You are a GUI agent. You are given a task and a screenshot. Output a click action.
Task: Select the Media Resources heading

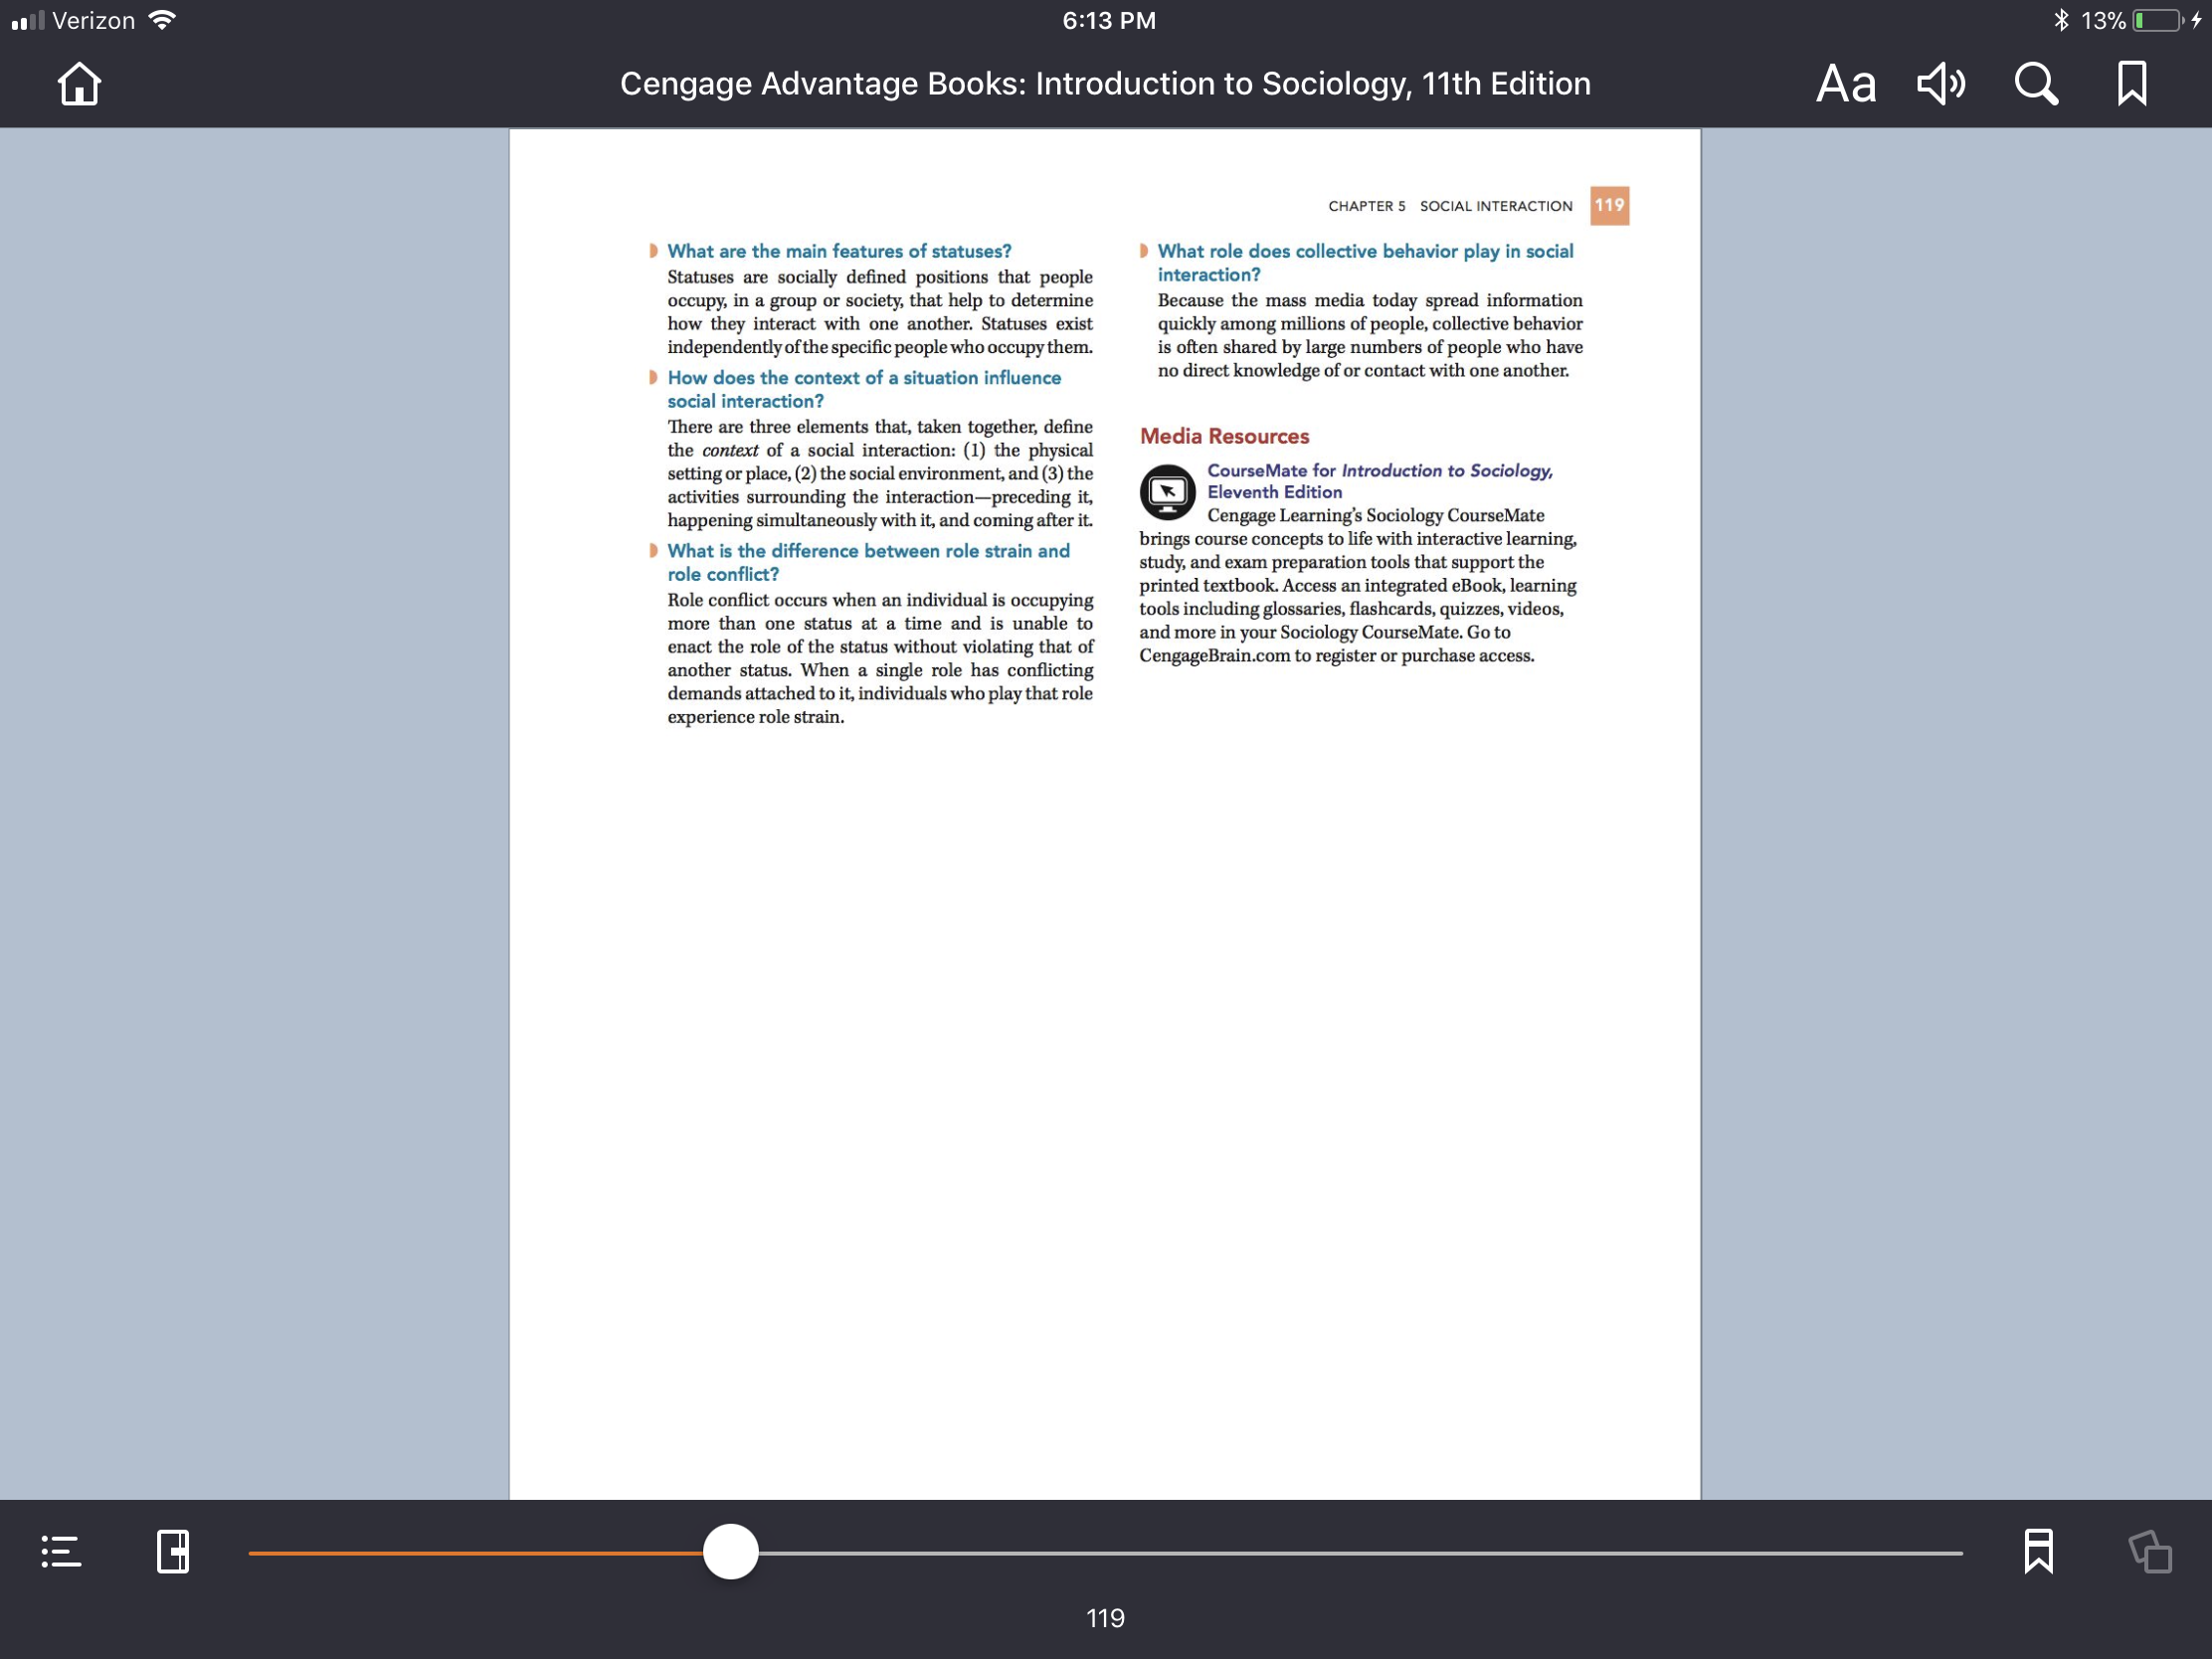coord(1224,436)
